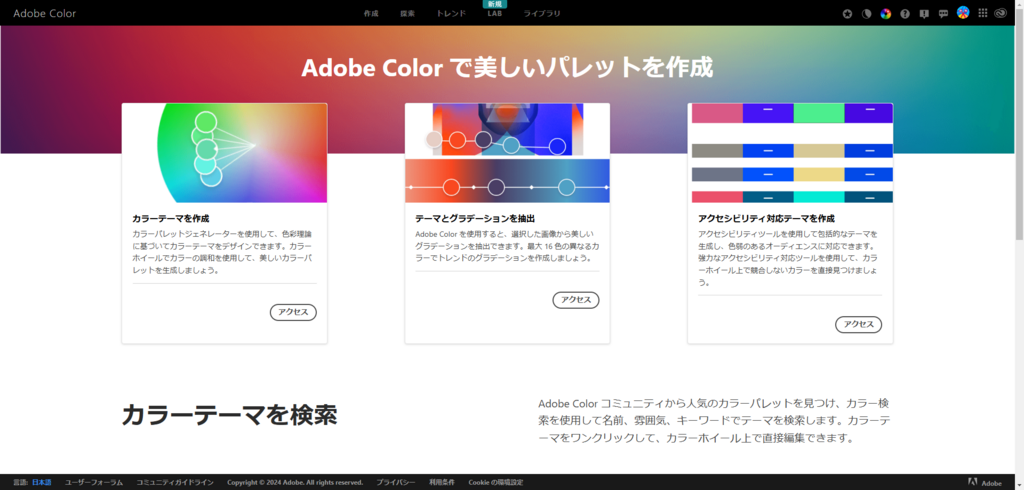Click the color wheel card thumbnail
This screenshot has width=1024, height=490.
(x=225, y=153)
